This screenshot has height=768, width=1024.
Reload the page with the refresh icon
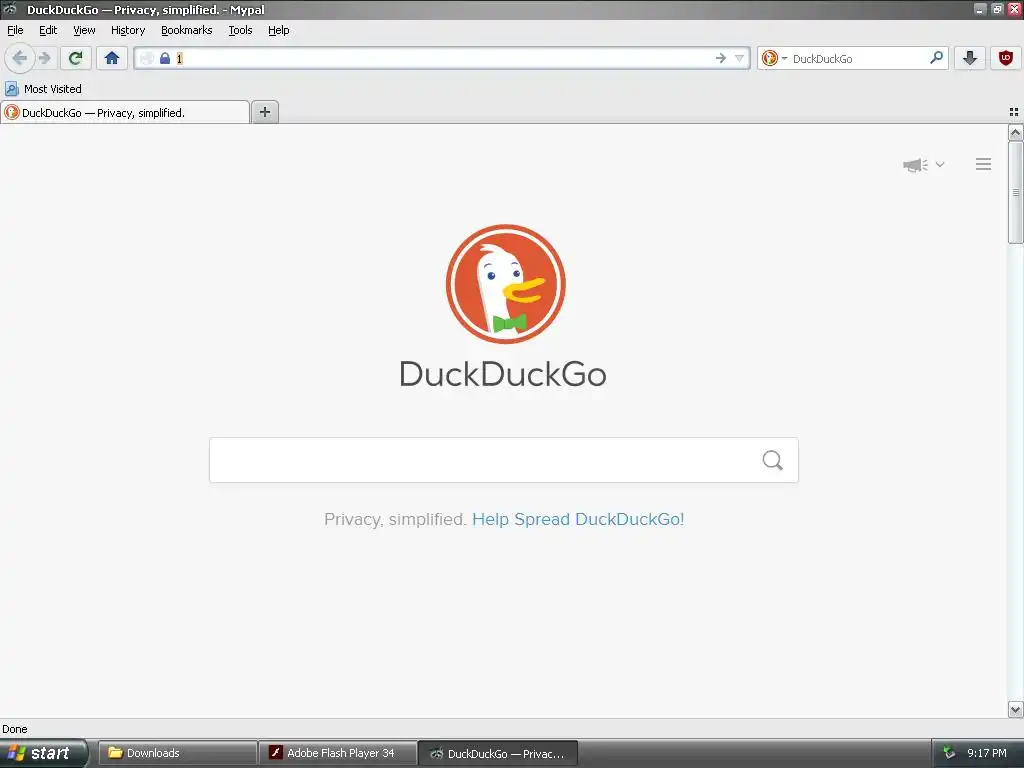point(76,58)
